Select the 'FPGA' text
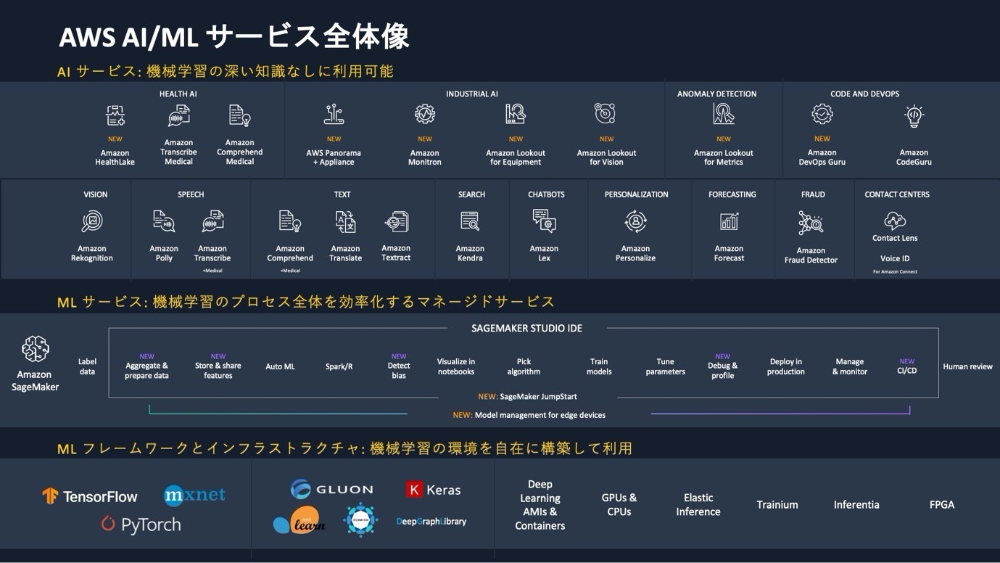Viewport: 1000px width, 563px height. pyautogui.click(x=942, y=505)
